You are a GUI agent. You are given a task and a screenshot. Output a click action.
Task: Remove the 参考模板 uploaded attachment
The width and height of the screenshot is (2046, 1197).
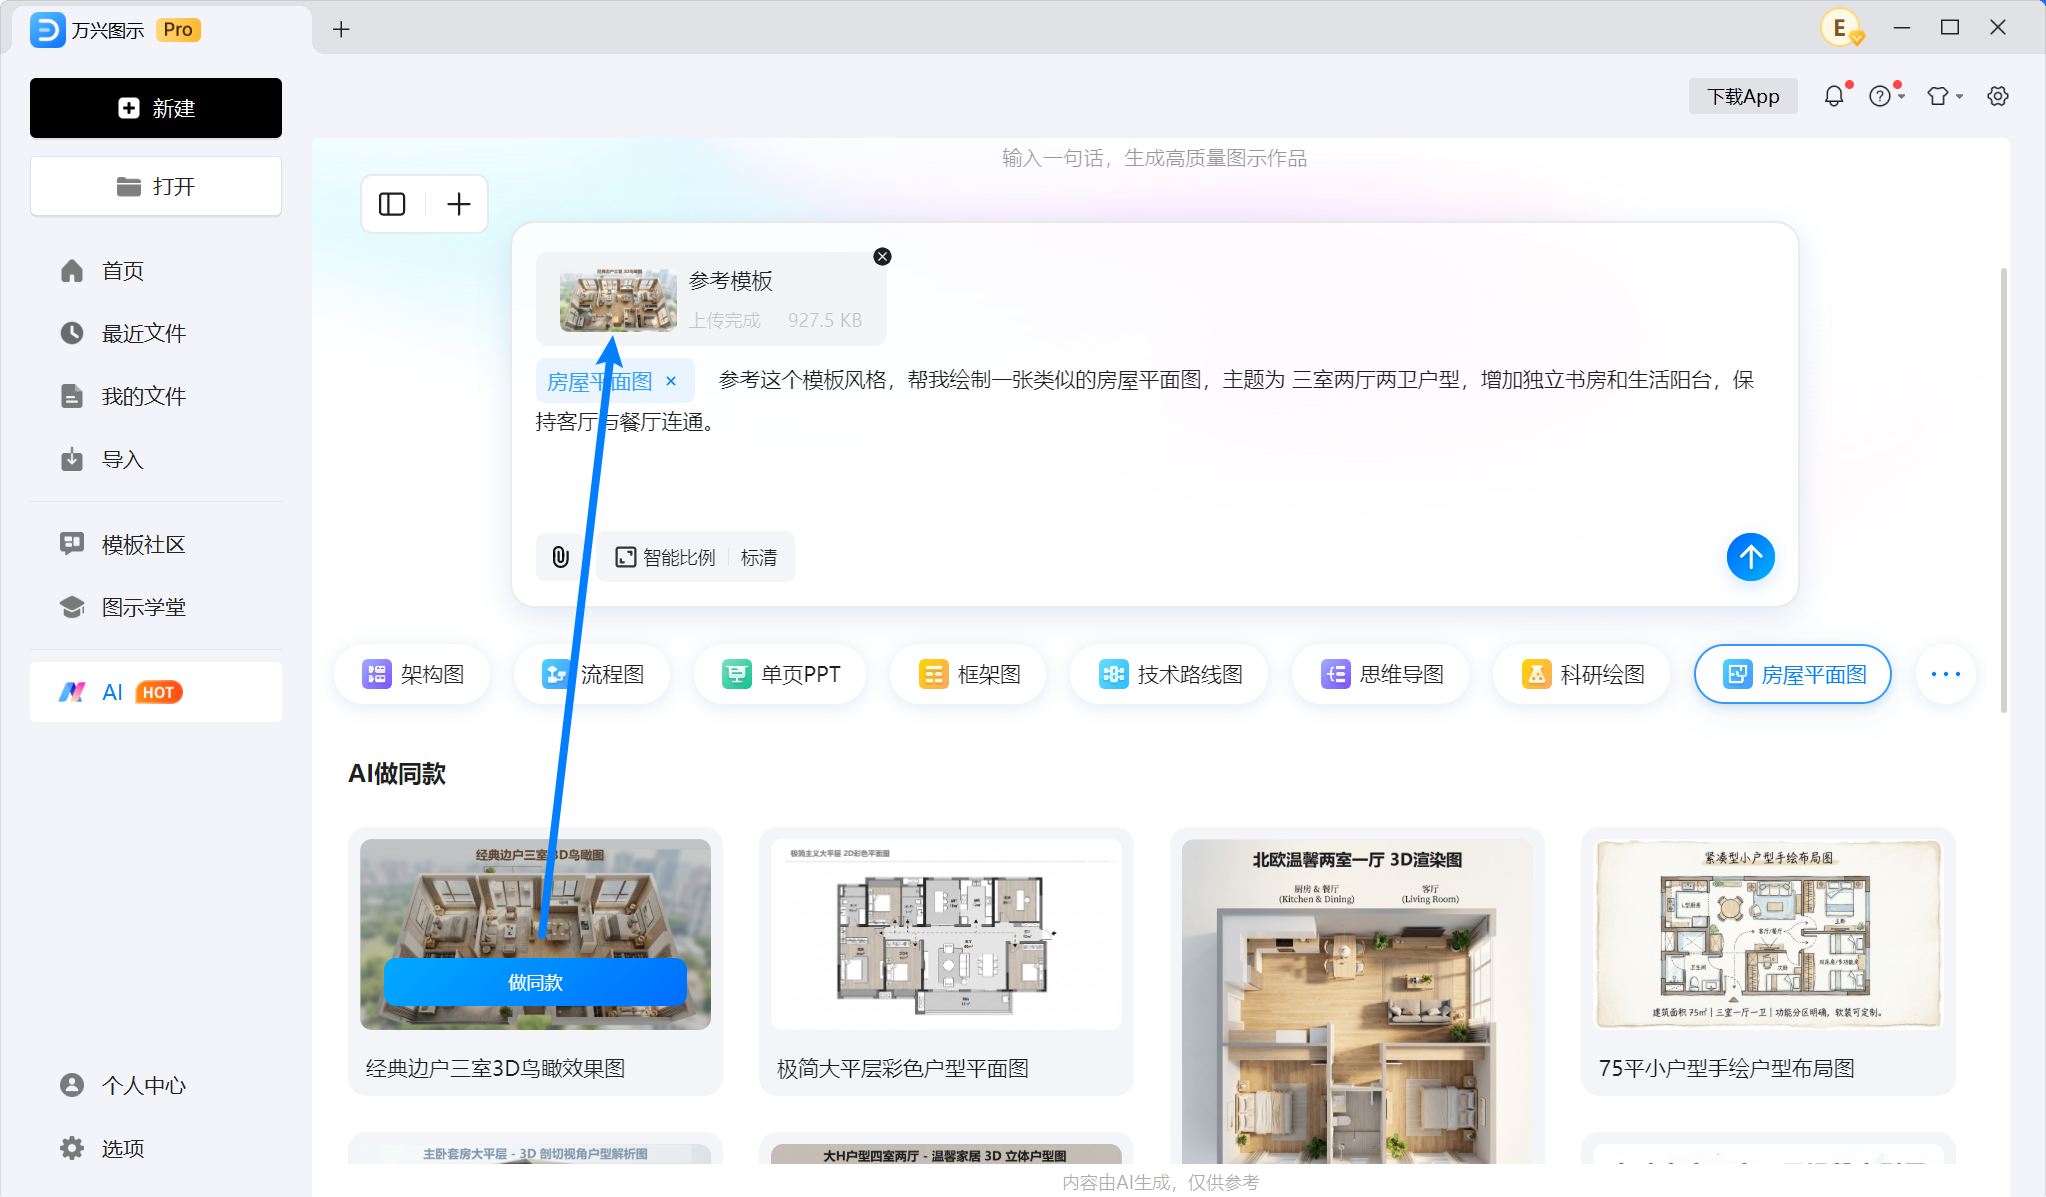[x=882, y=256]
